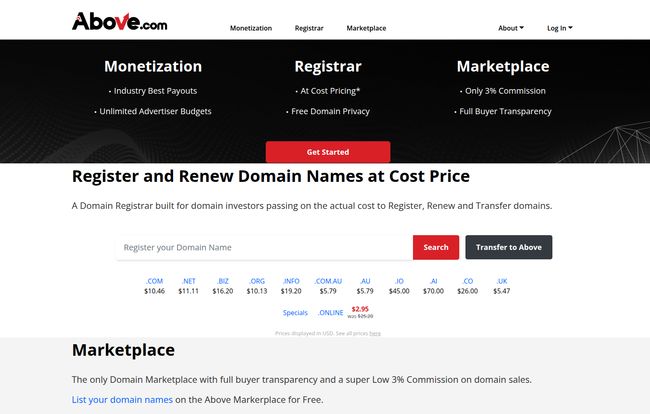Click 'Only 3% Commission' bullet text

coord(505,91)
